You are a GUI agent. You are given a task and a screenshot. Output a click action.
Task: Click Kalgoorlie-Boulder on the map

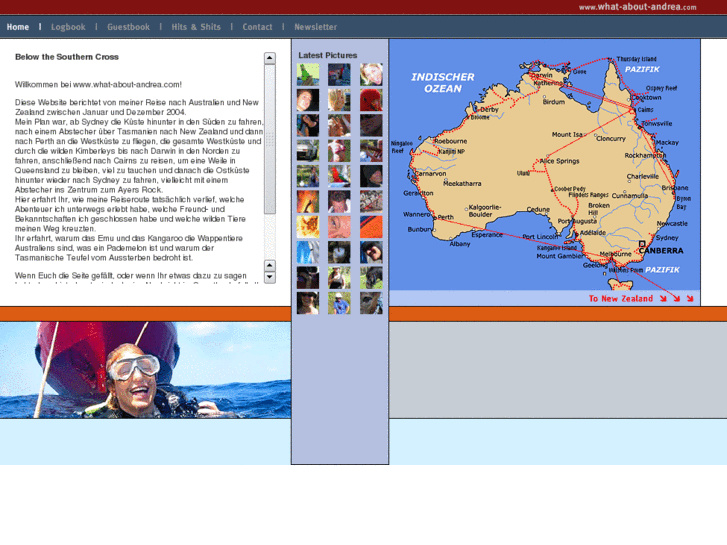coord(485,211)
